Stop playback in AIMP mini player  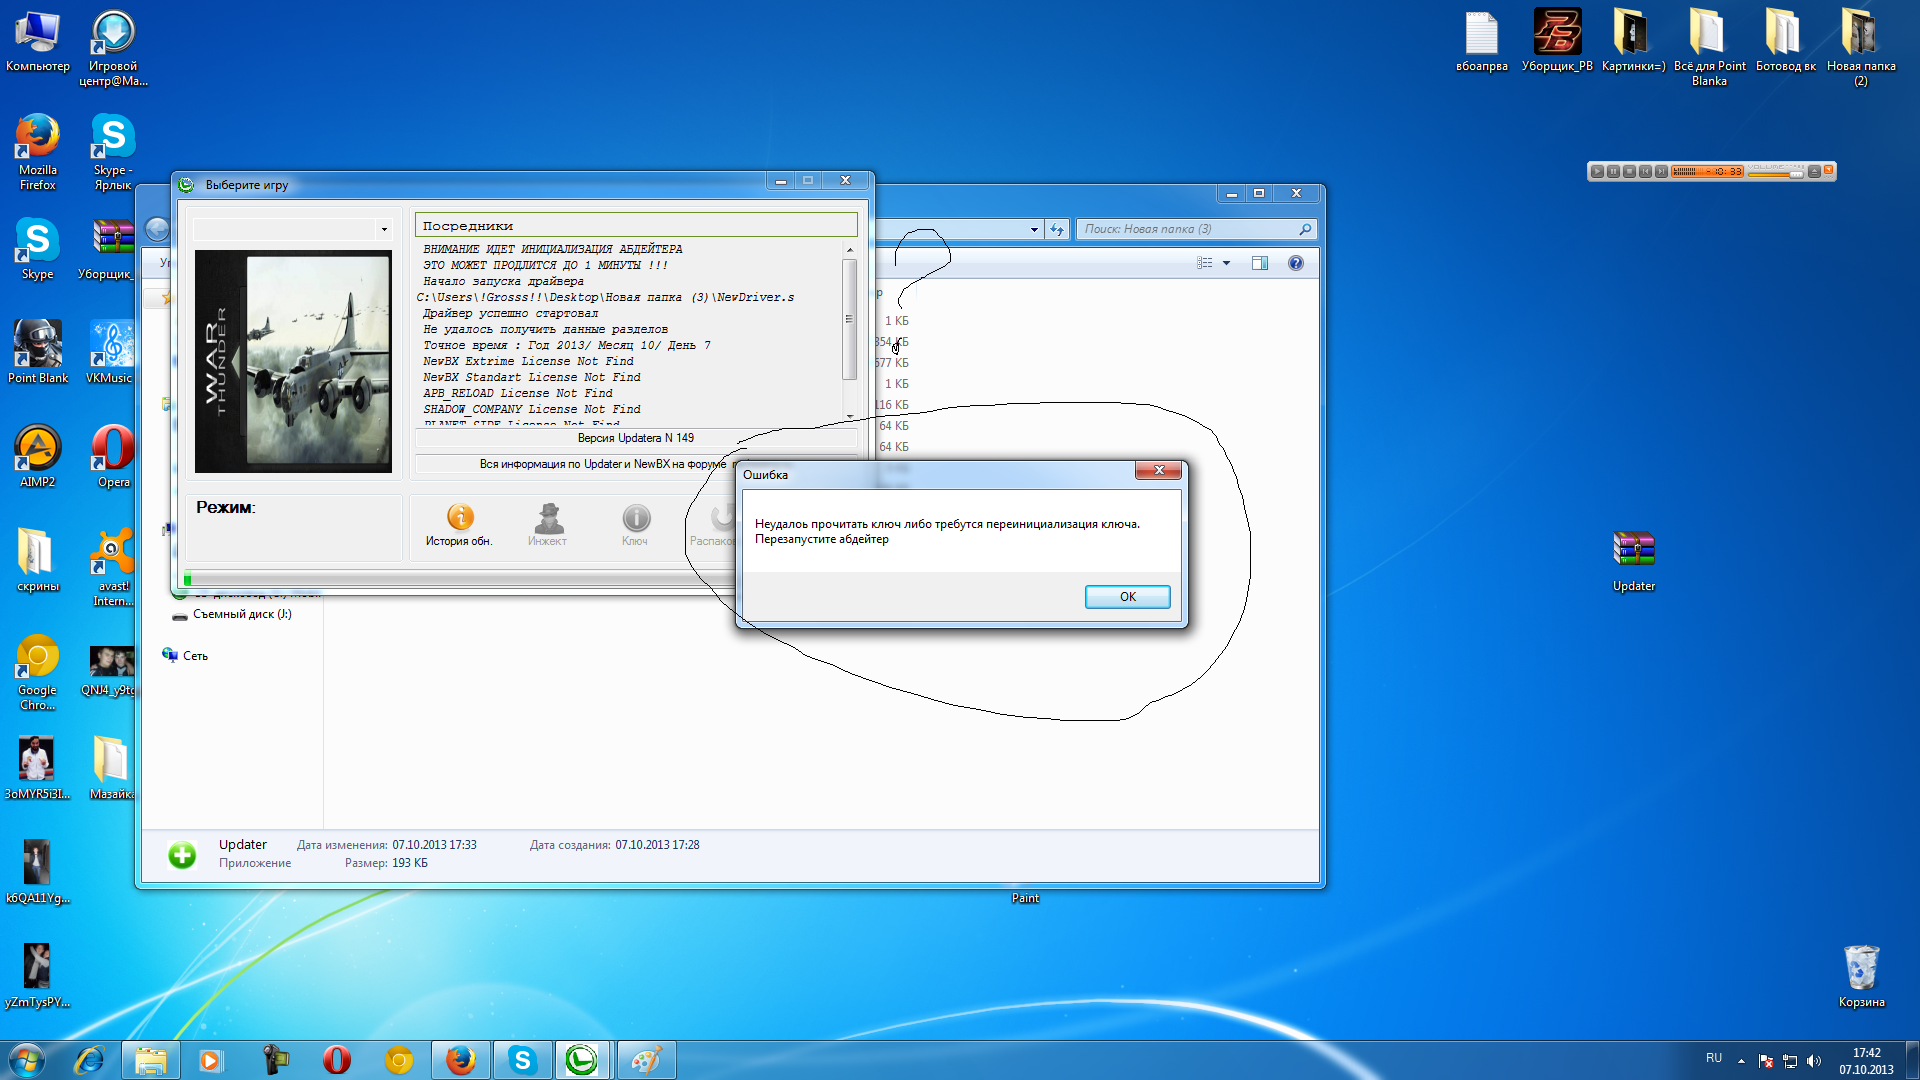coord(1629,172)
